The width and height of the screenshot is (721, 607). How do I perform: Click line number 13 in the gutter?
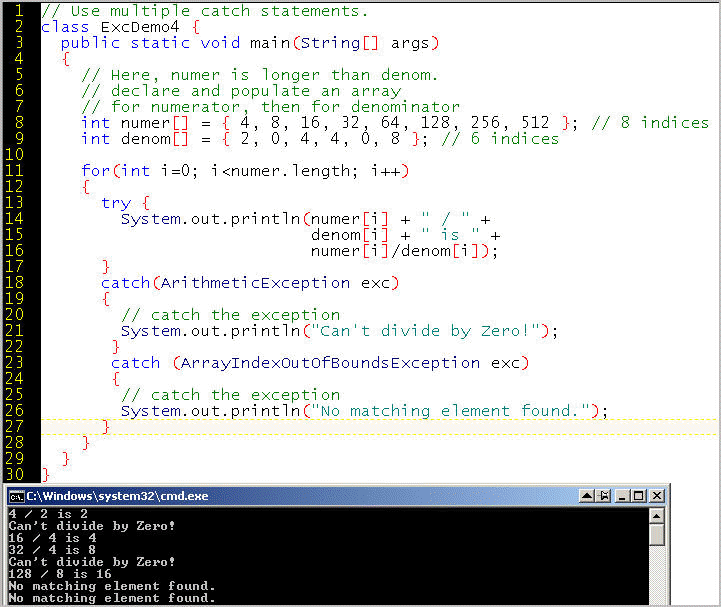tap(14, 202)
